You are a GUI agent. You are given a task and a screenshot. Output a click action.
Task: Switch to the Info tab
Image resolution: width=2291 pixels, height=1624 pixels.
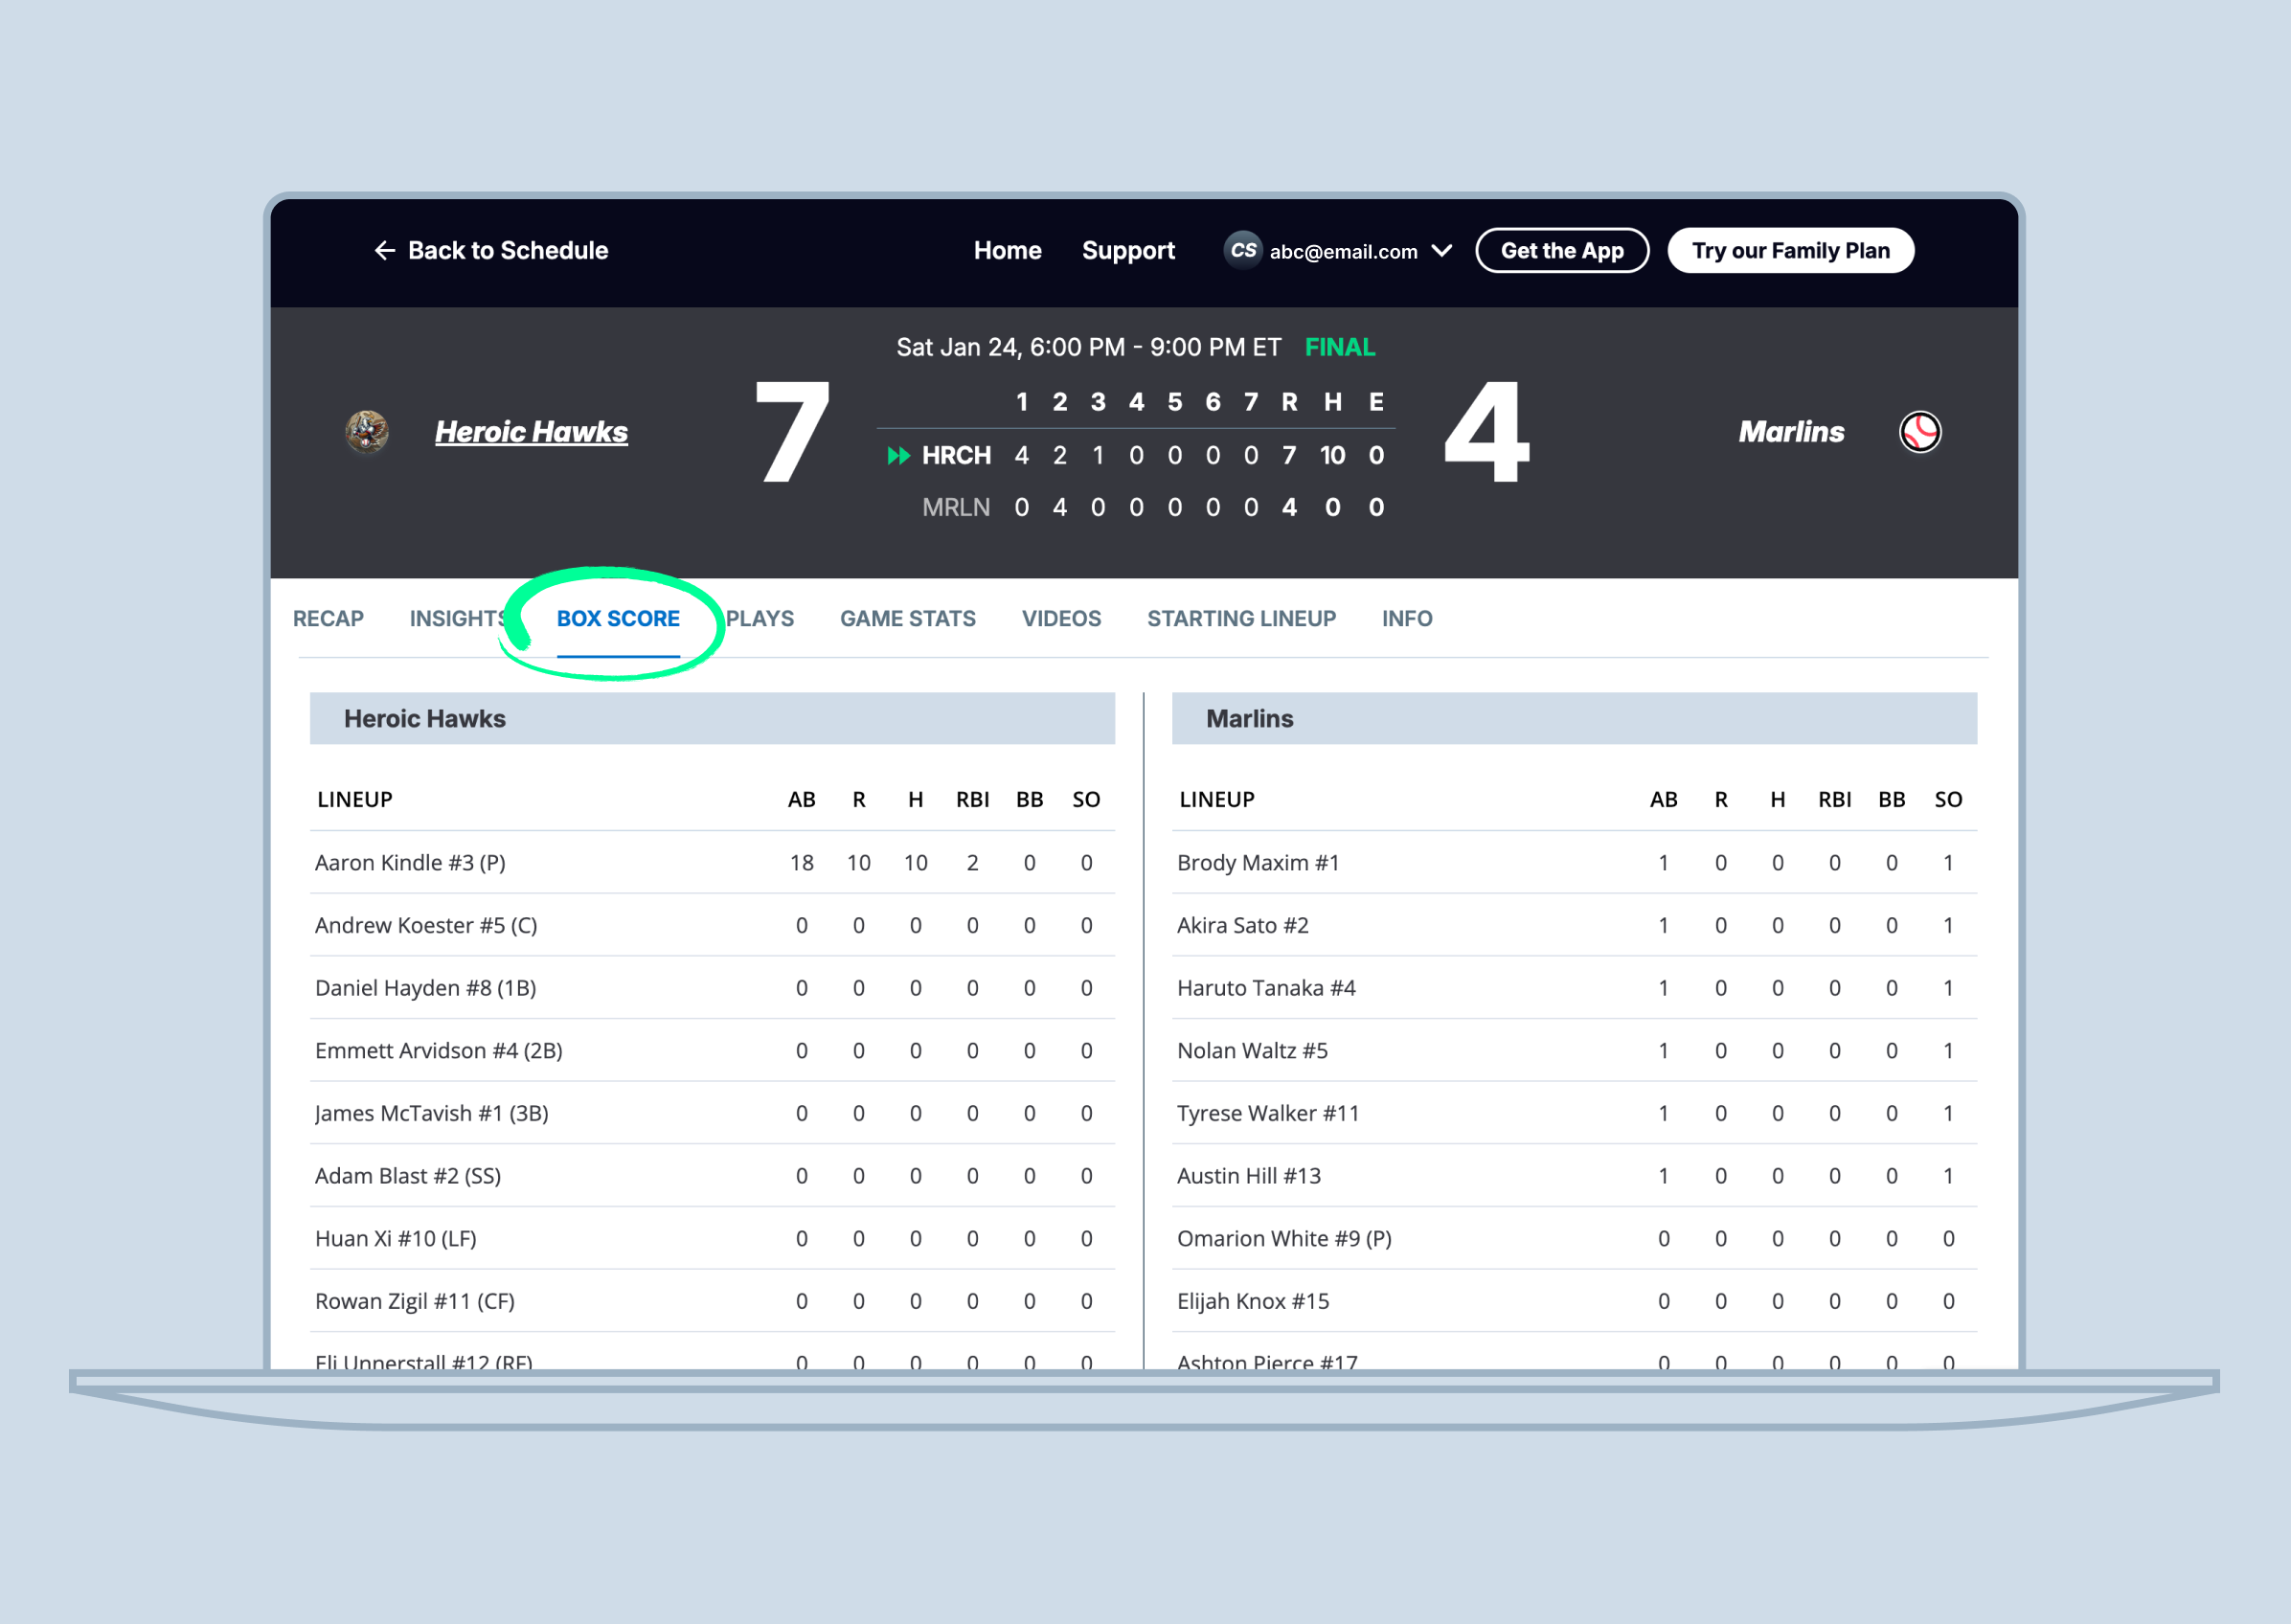(x=1406, y=619)
